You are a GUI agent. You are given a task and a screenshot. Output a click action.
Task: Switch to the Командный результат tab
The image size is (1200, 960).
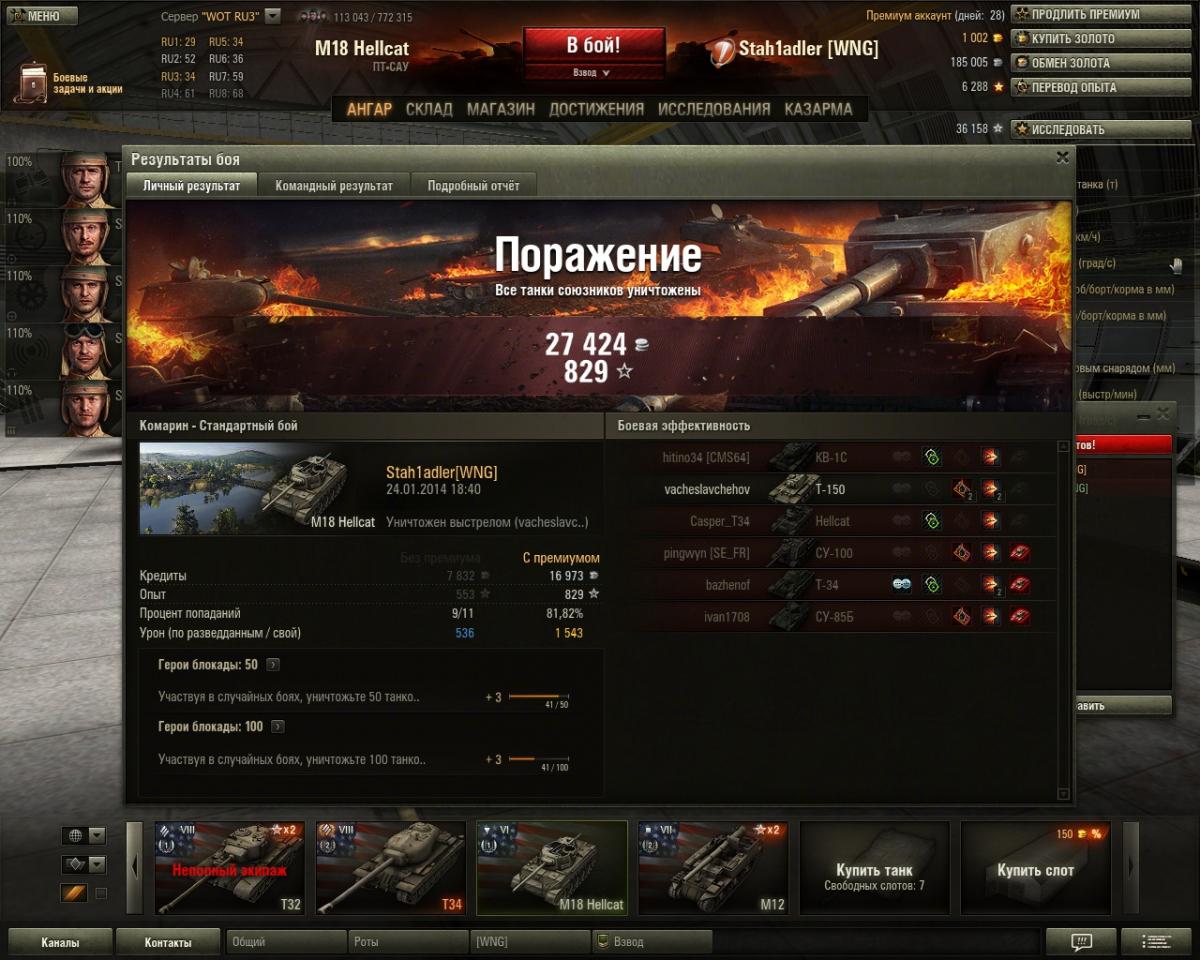coord(334,186)
